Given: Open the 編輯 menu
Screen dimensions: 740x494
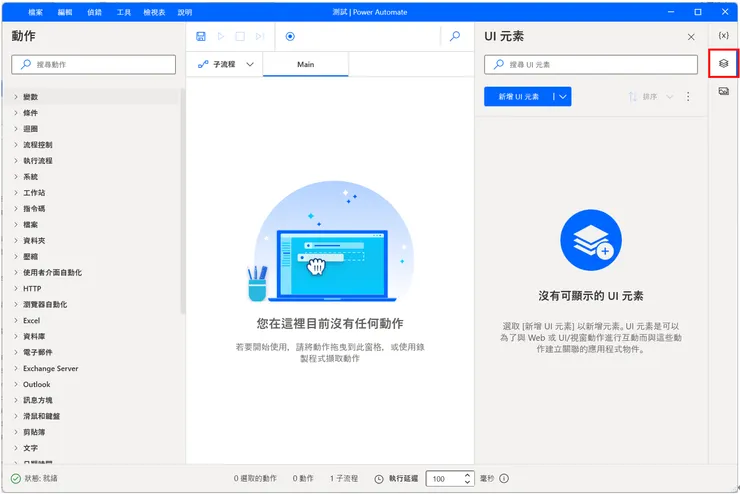Looking at the screenshot, I should tap(65, 12).
